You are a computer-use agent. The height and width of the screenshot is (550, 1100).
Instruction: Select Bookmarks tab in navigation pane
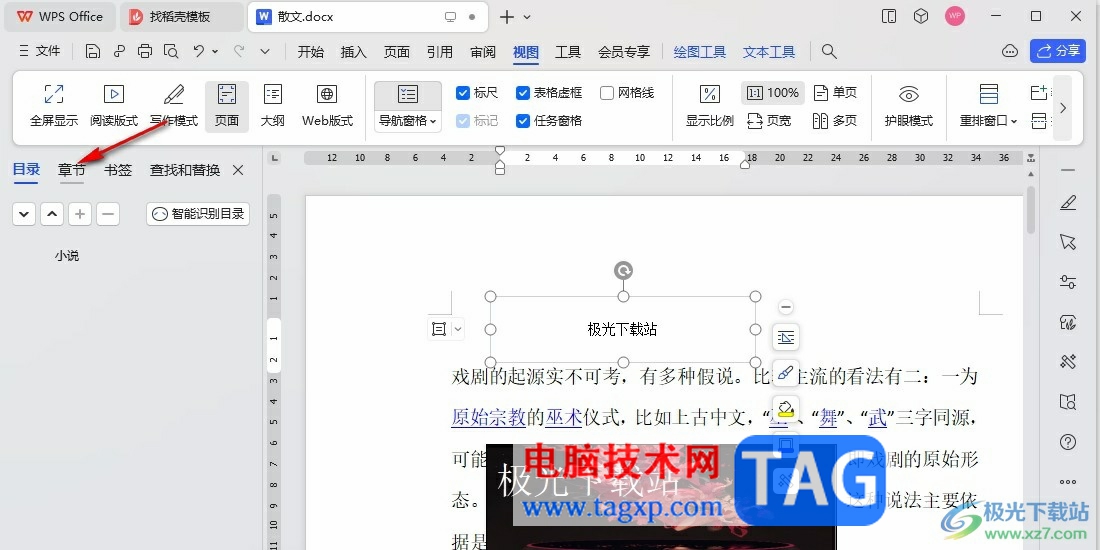[118, 169]
